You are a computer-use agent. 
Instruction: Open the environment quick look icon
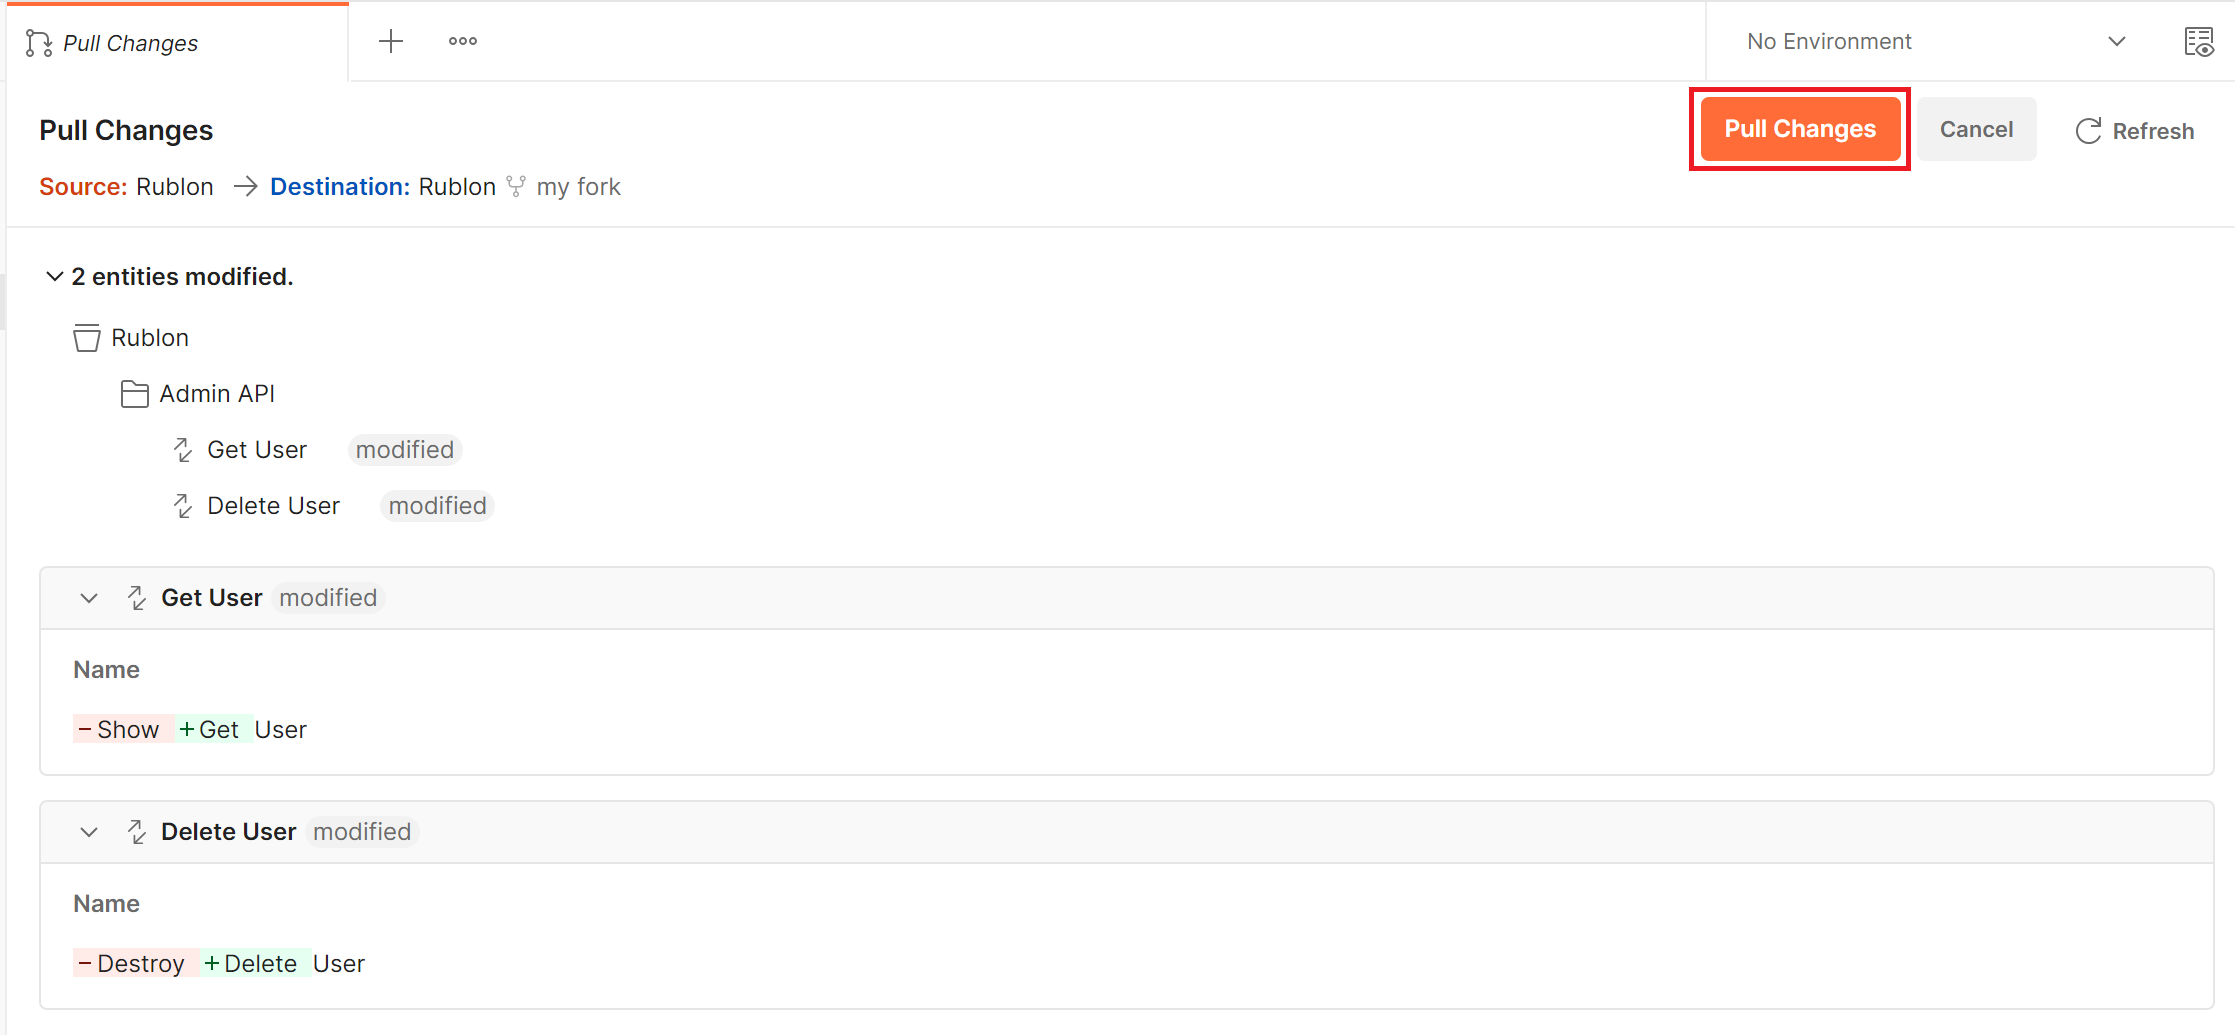tap(2199, 42)
